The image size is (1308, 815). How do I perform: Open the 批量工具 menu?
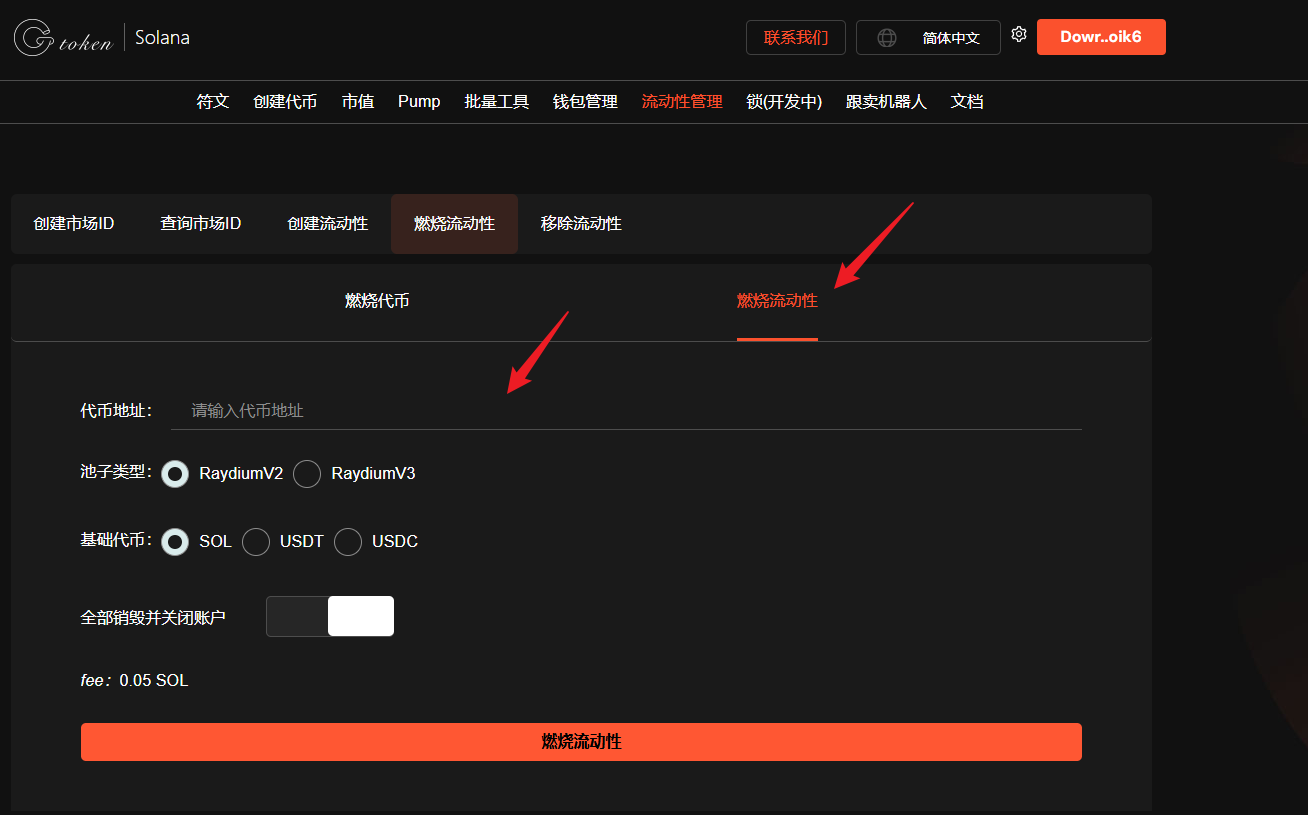point(496,102)
